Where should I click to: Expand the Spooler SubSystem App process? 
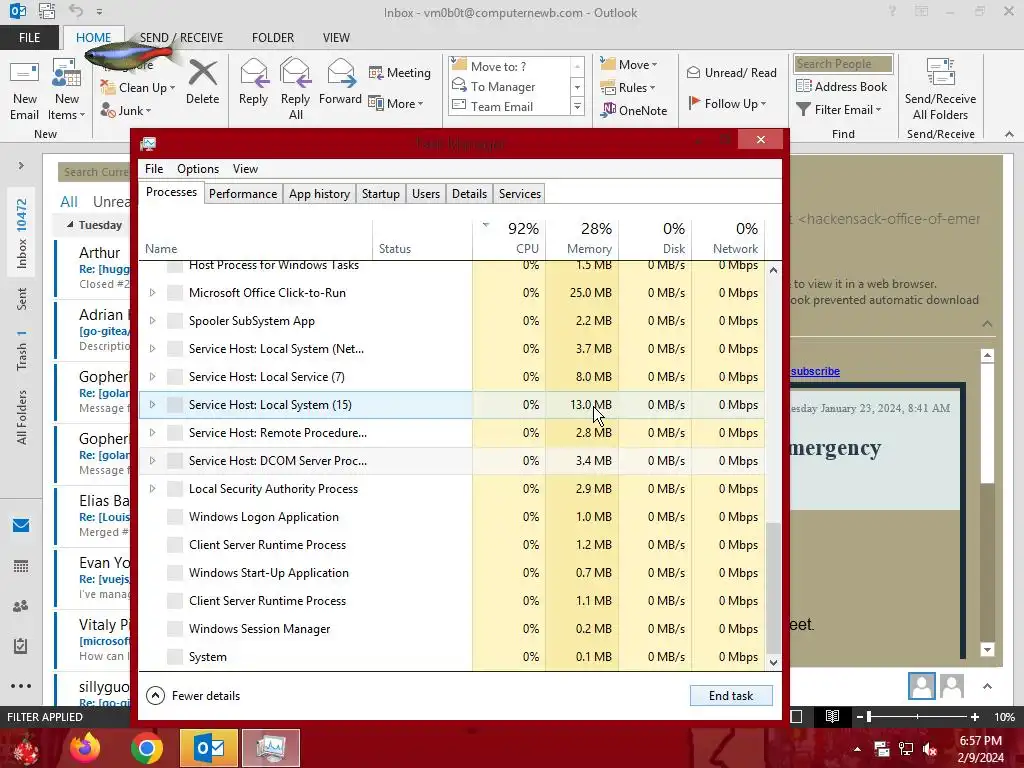click(152, 321)
